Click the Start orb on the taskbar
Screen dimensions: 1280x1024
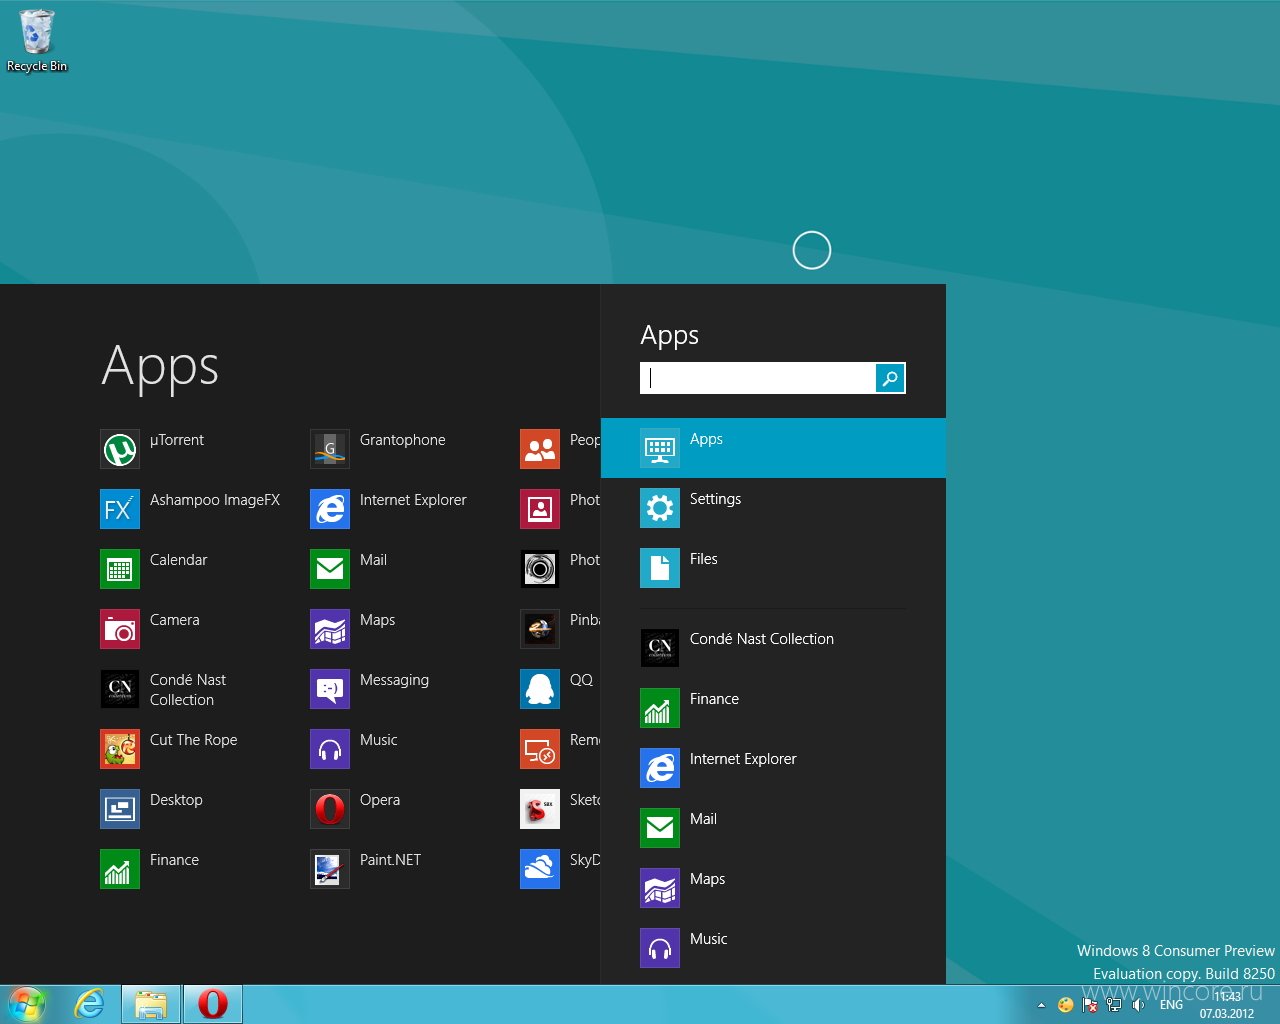pos(27,1004)
